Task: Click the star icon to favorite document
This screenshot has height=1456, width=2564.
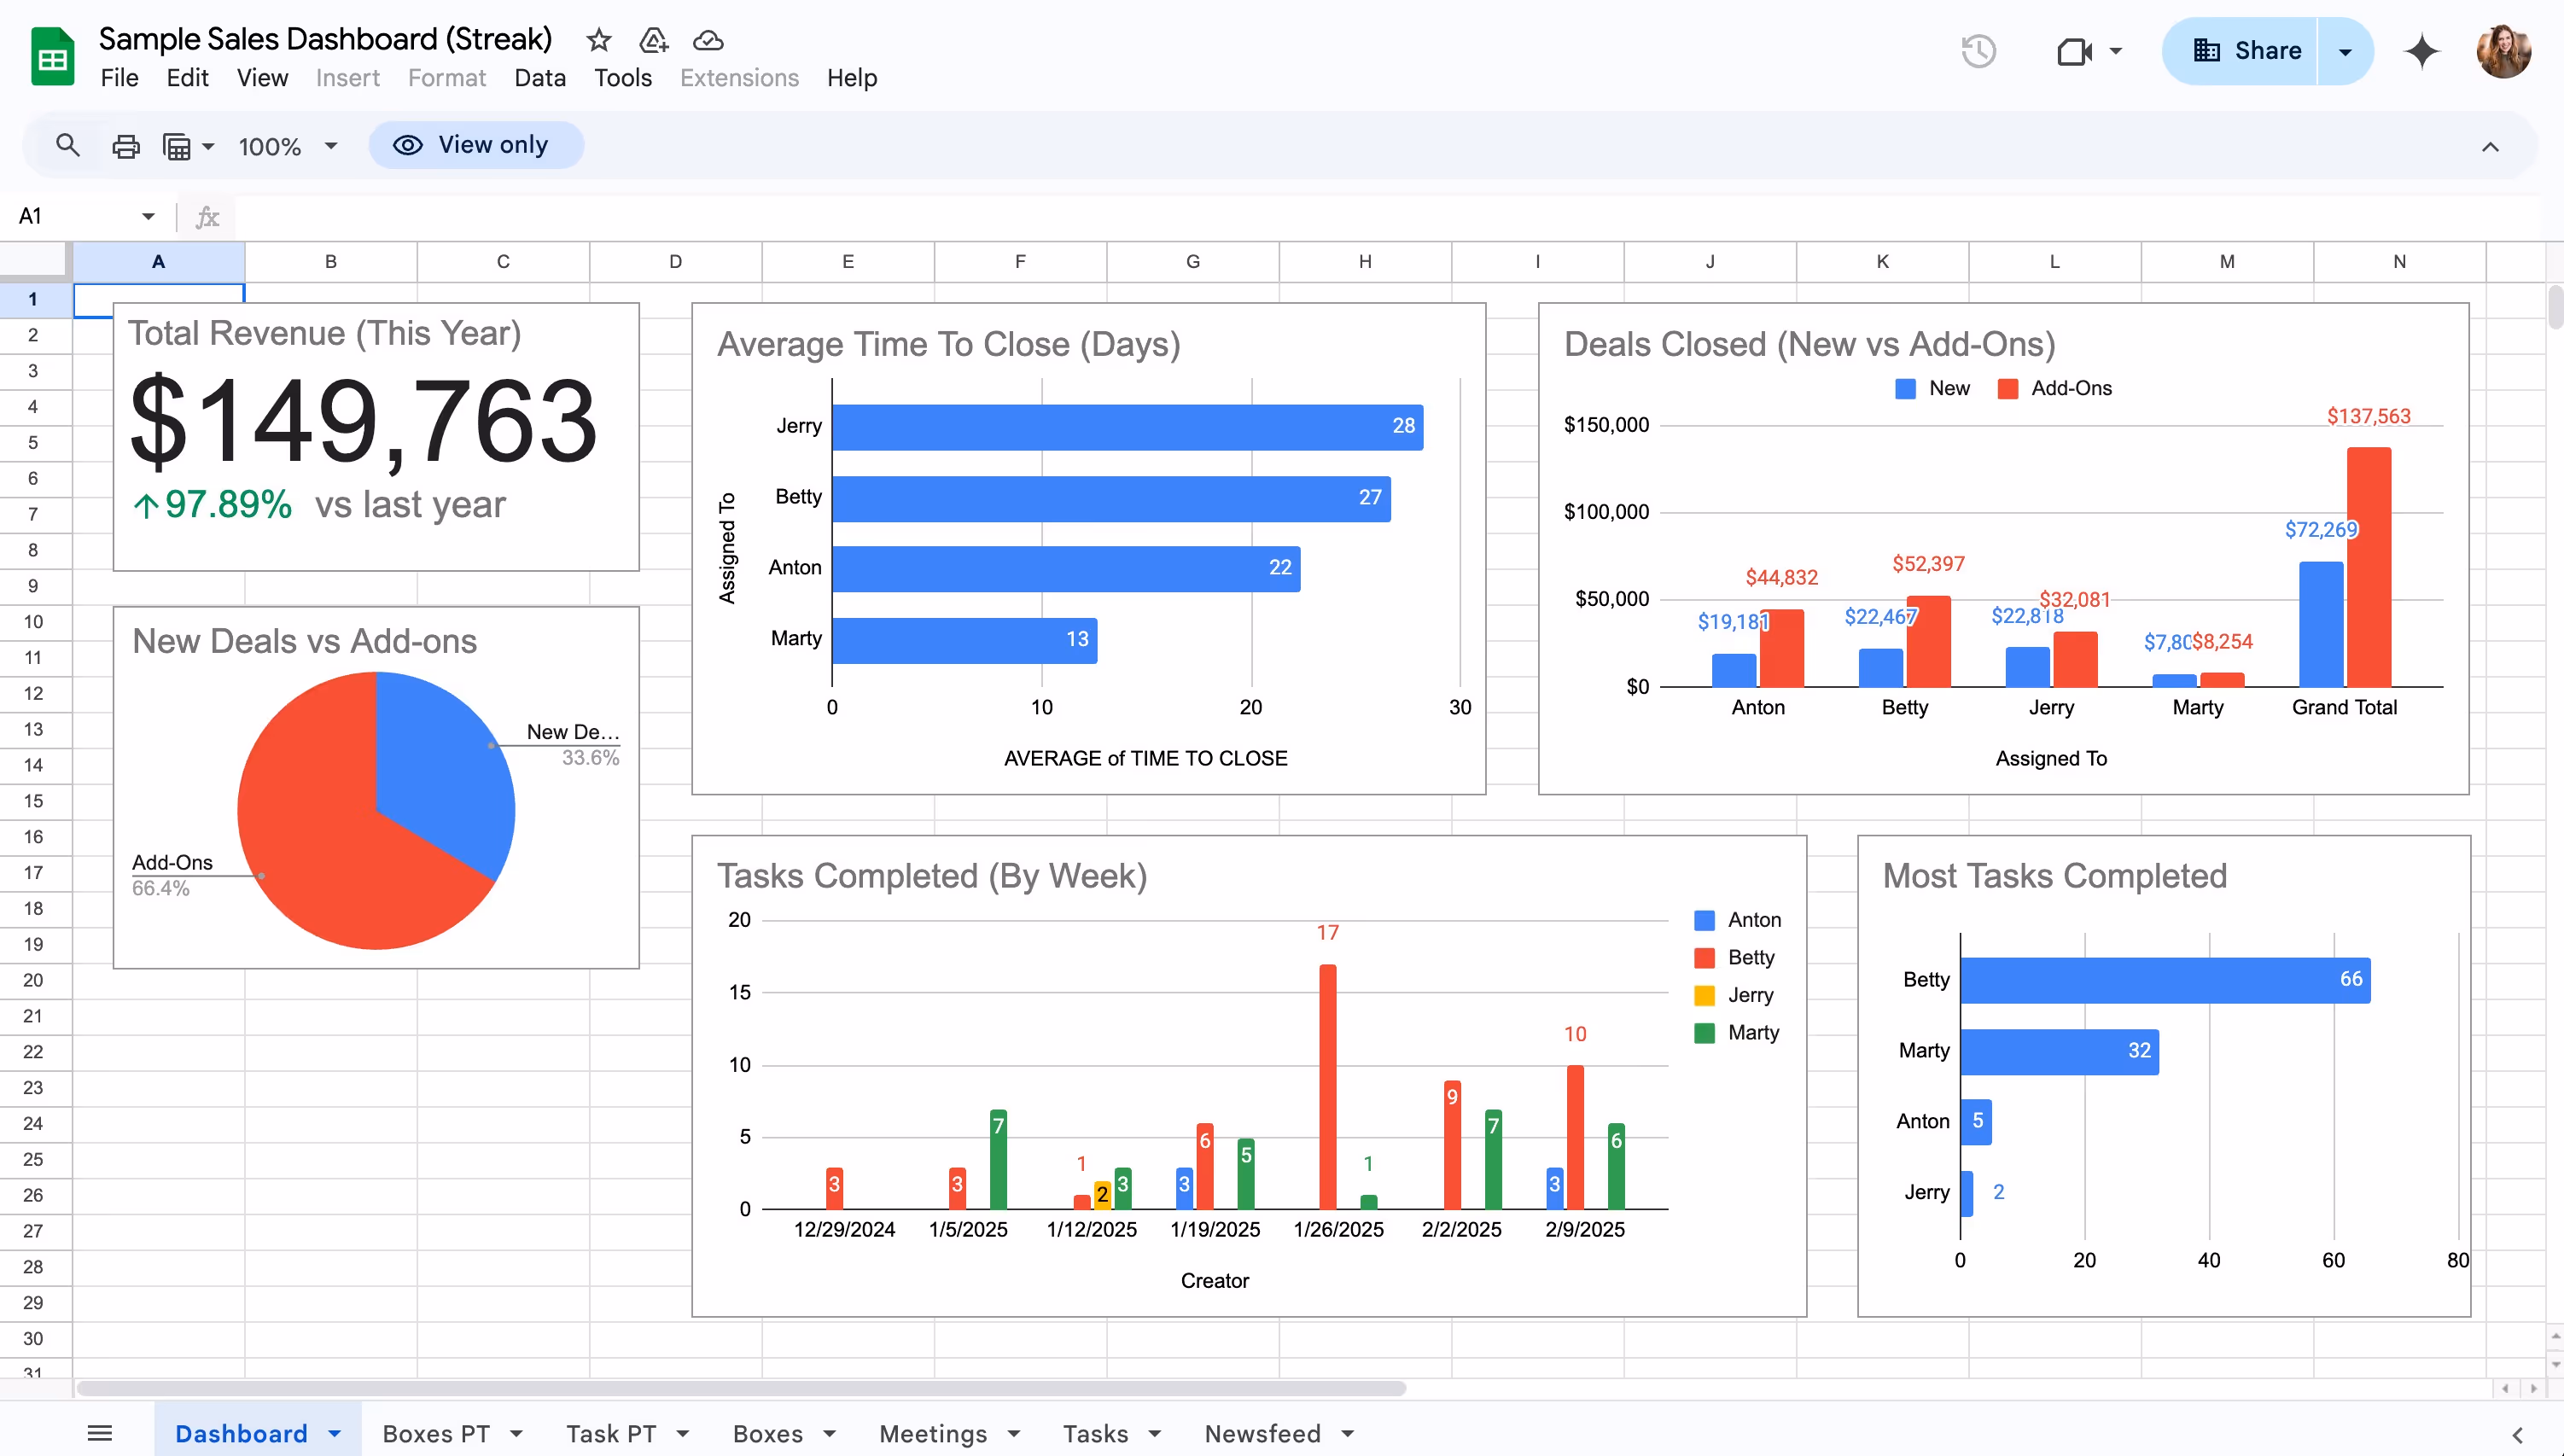Action: [x=598, y=40]
